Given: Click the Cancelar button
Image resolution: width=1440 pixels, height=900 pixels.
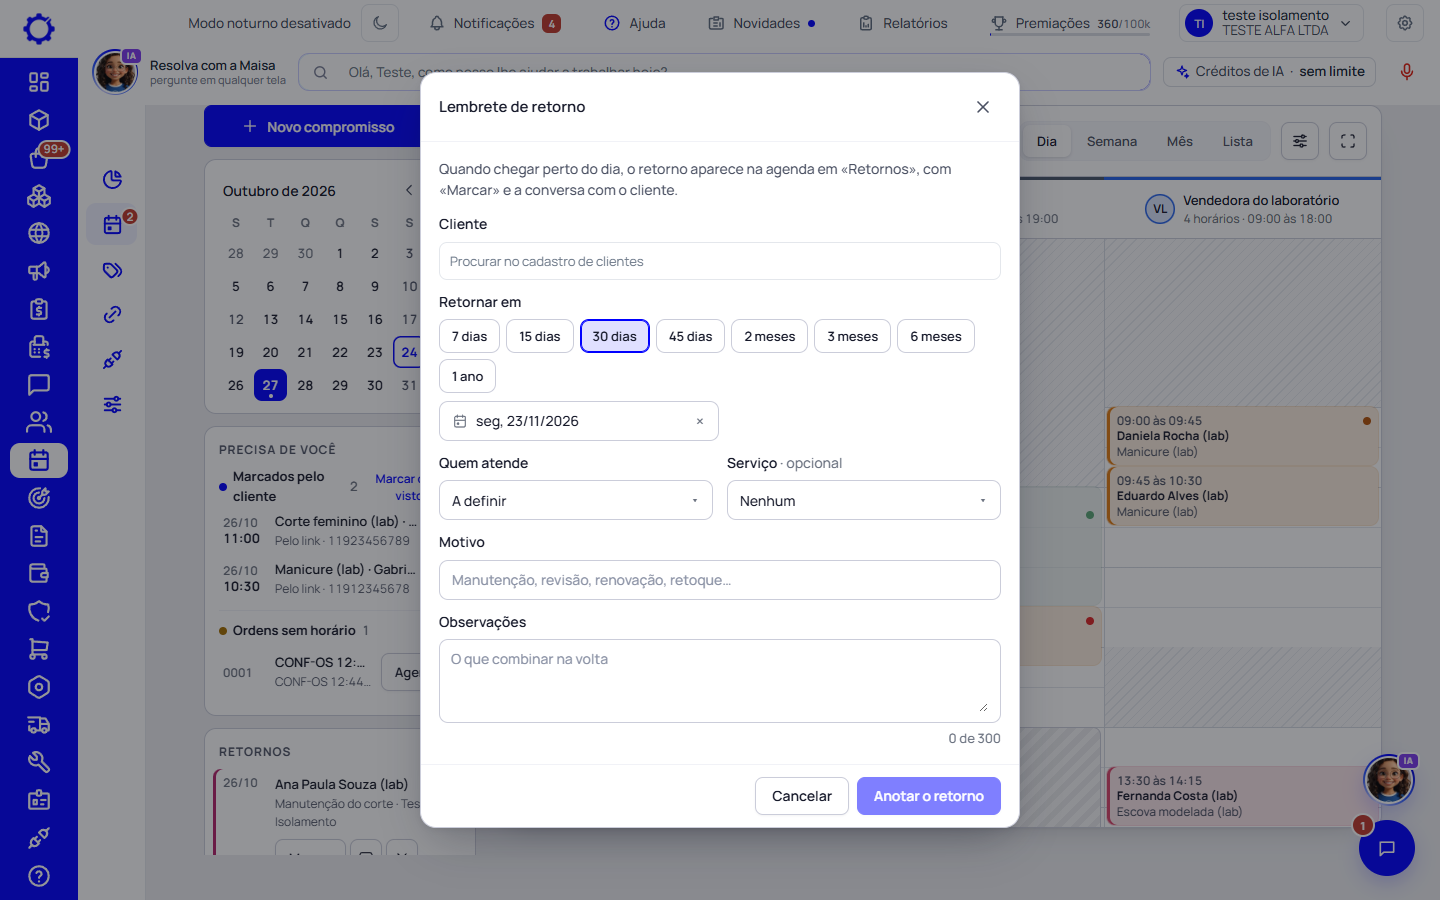Looking at the screenshot, I should 802,796.
